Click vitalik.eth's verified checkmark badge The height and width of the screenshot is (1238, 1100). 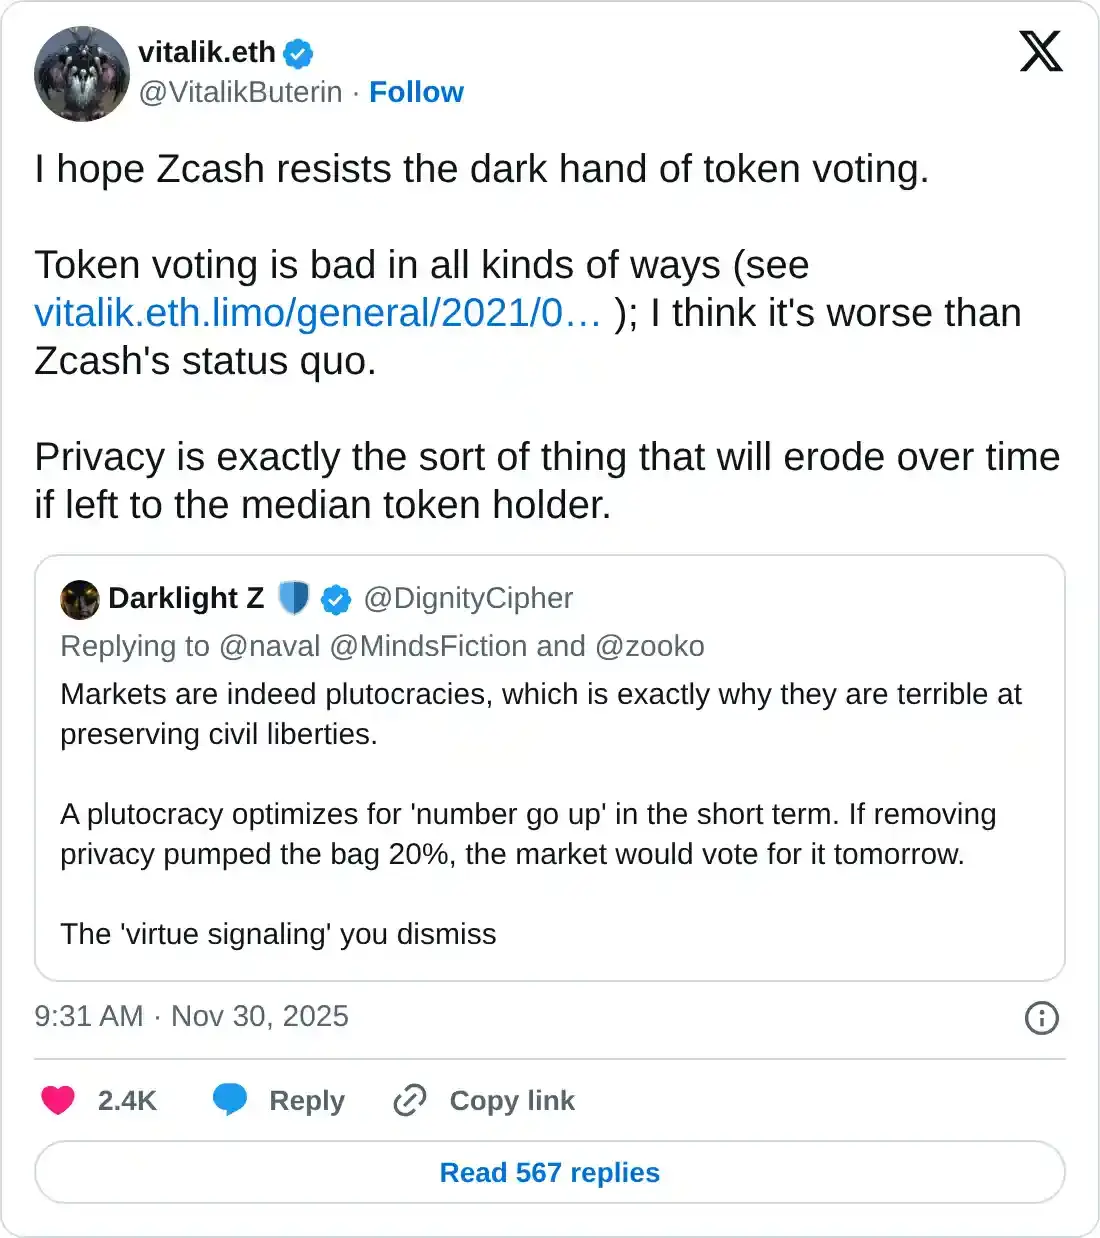(295, 53)
